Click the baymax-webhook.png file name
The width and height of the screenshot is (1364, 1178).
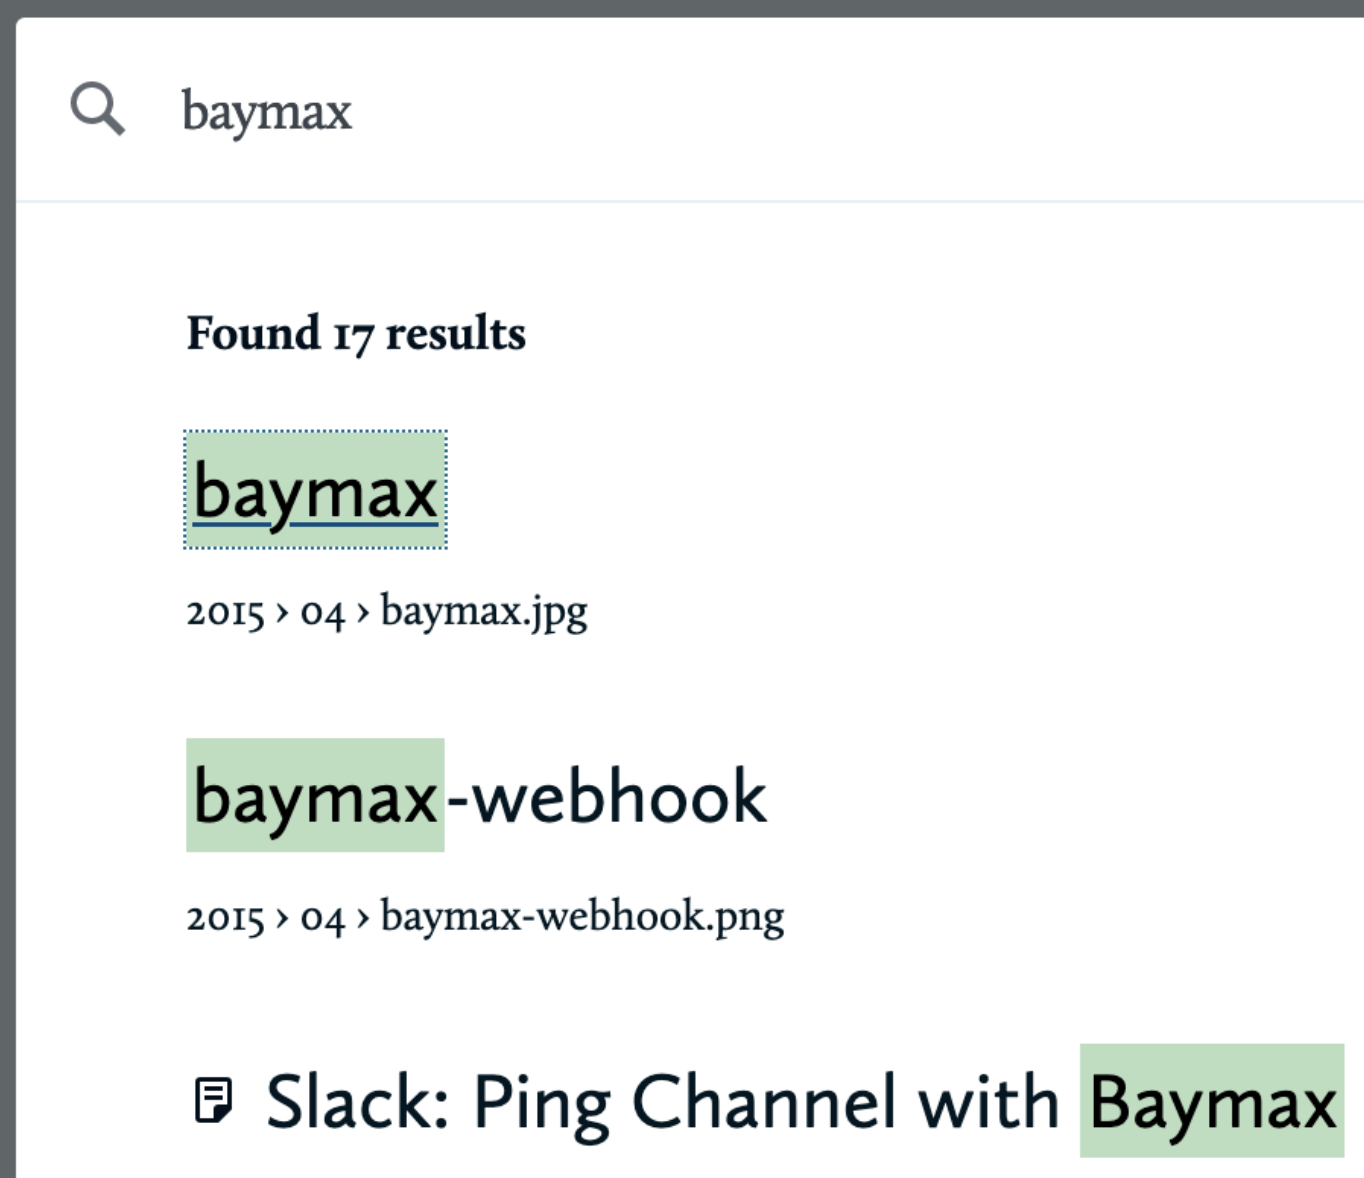(582, 916)
